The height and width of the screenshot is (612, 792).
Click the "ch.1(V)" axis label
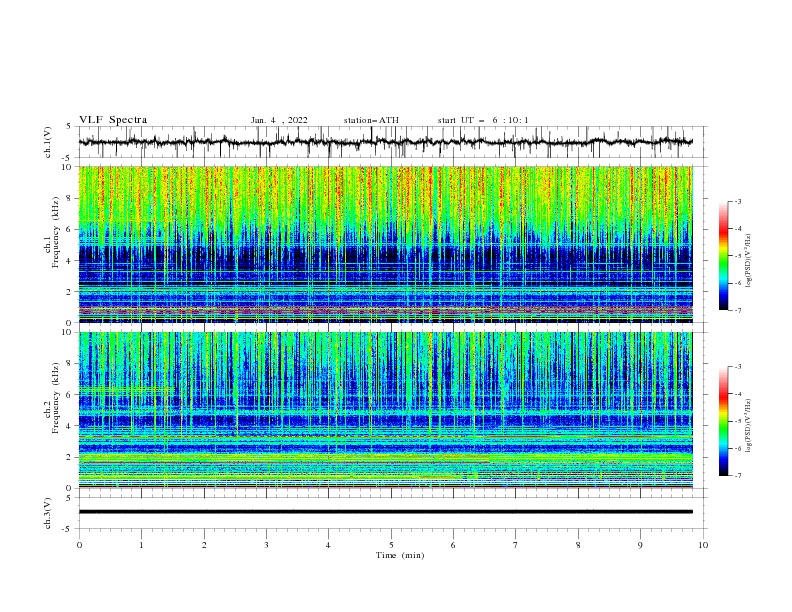(x=48, y=142)
